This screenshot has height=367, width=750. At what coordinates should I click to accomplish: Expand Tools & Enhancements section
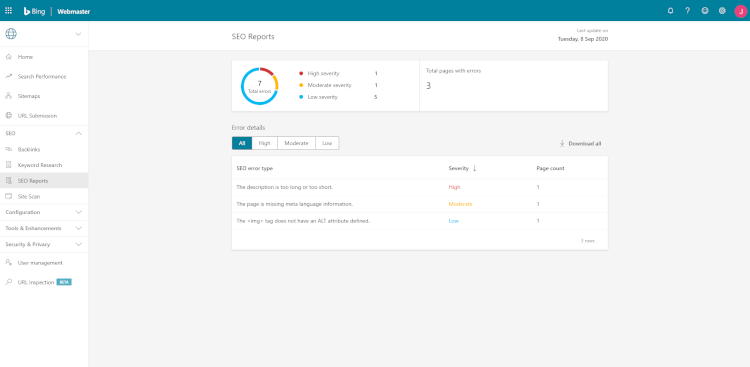(x=44, y=228)
